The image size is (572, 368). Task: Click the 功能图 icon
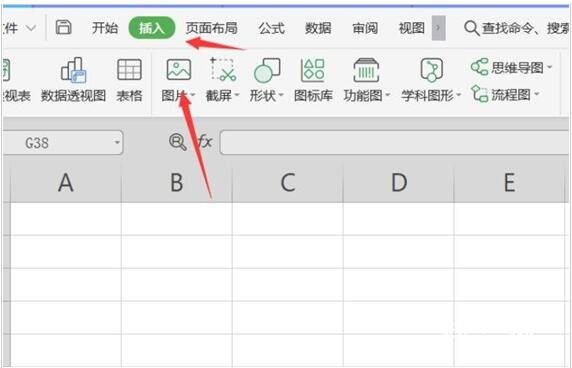coord(366,70)
